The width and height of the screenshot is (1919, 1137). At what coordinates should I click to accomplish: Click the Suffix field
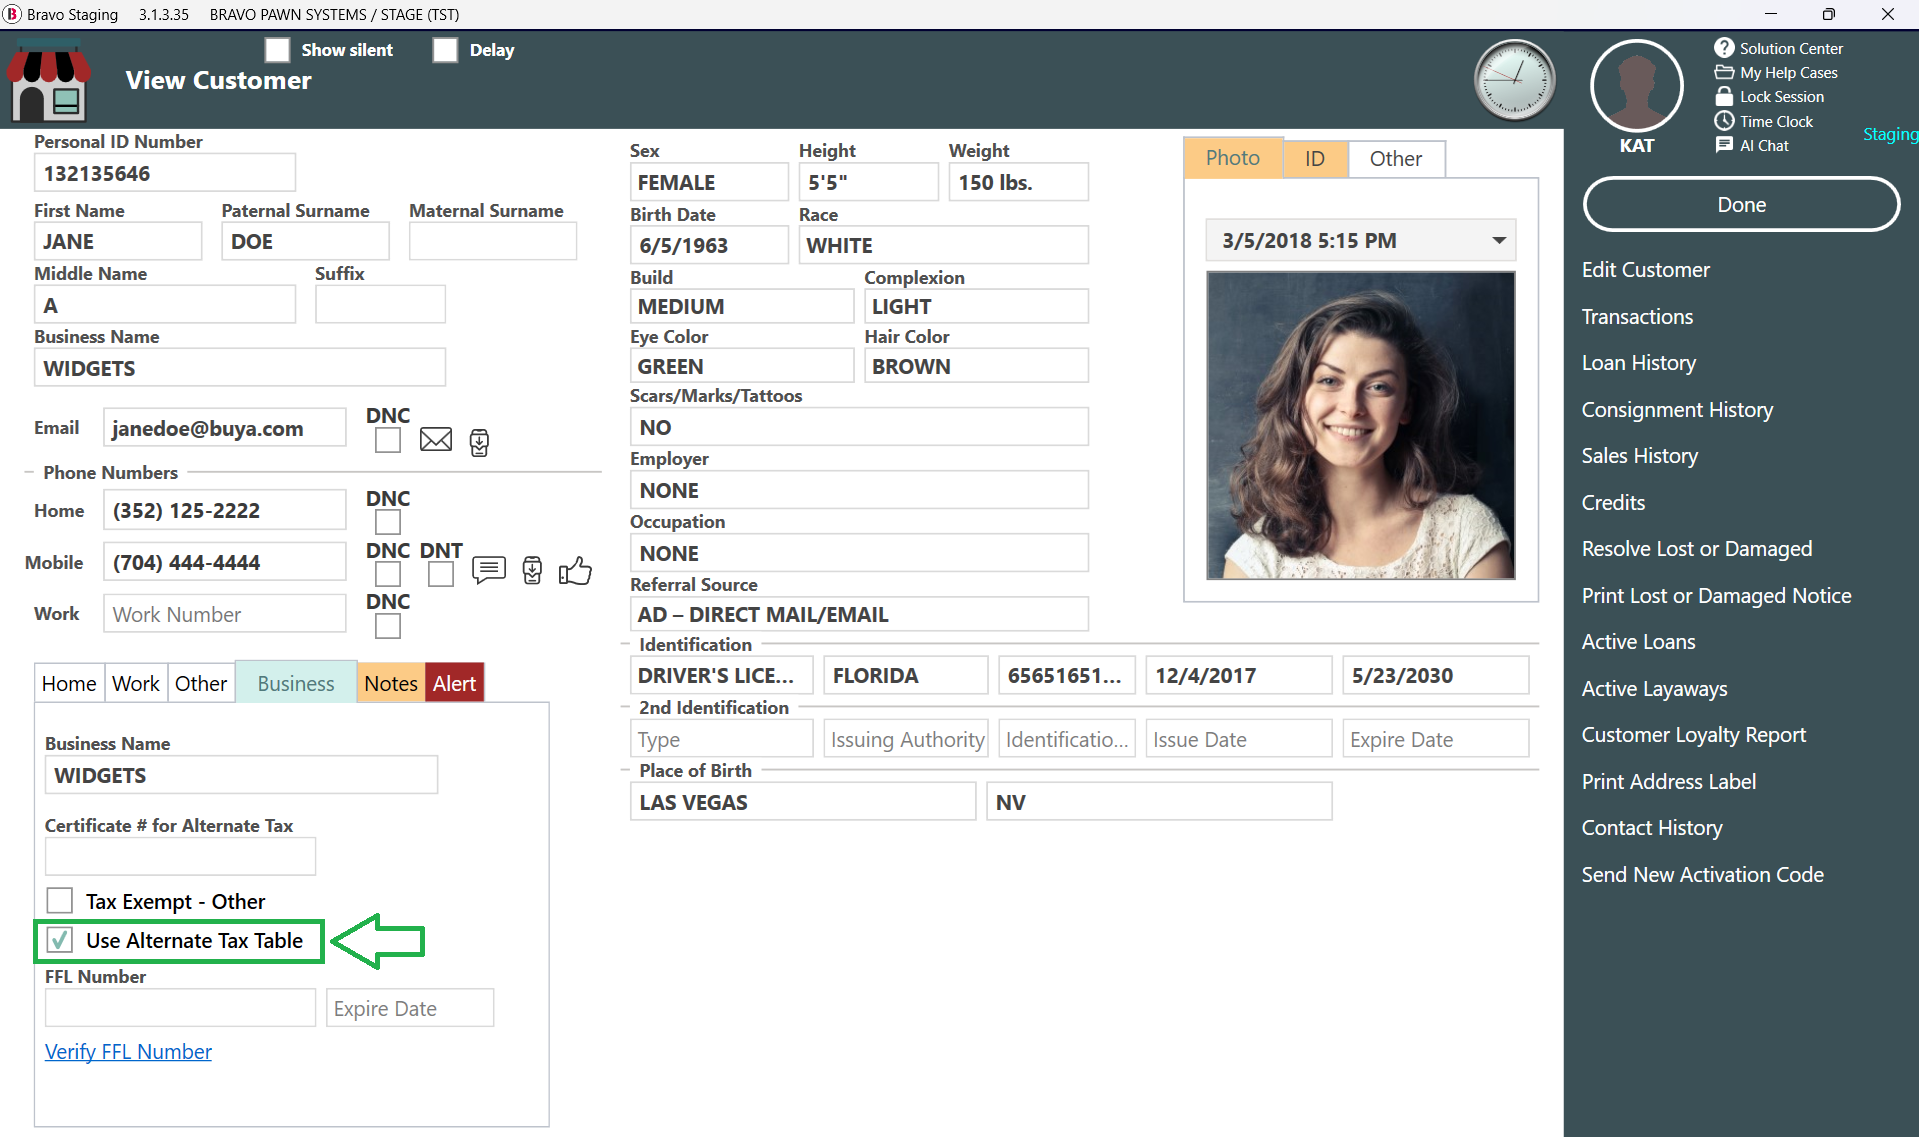point(380,304)
